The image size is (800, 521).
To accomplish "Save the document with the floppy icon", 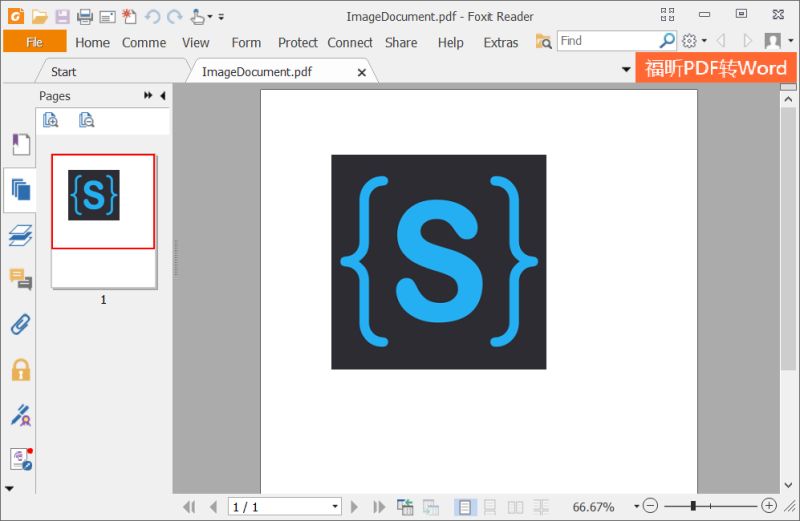I will tap(62, 17).
